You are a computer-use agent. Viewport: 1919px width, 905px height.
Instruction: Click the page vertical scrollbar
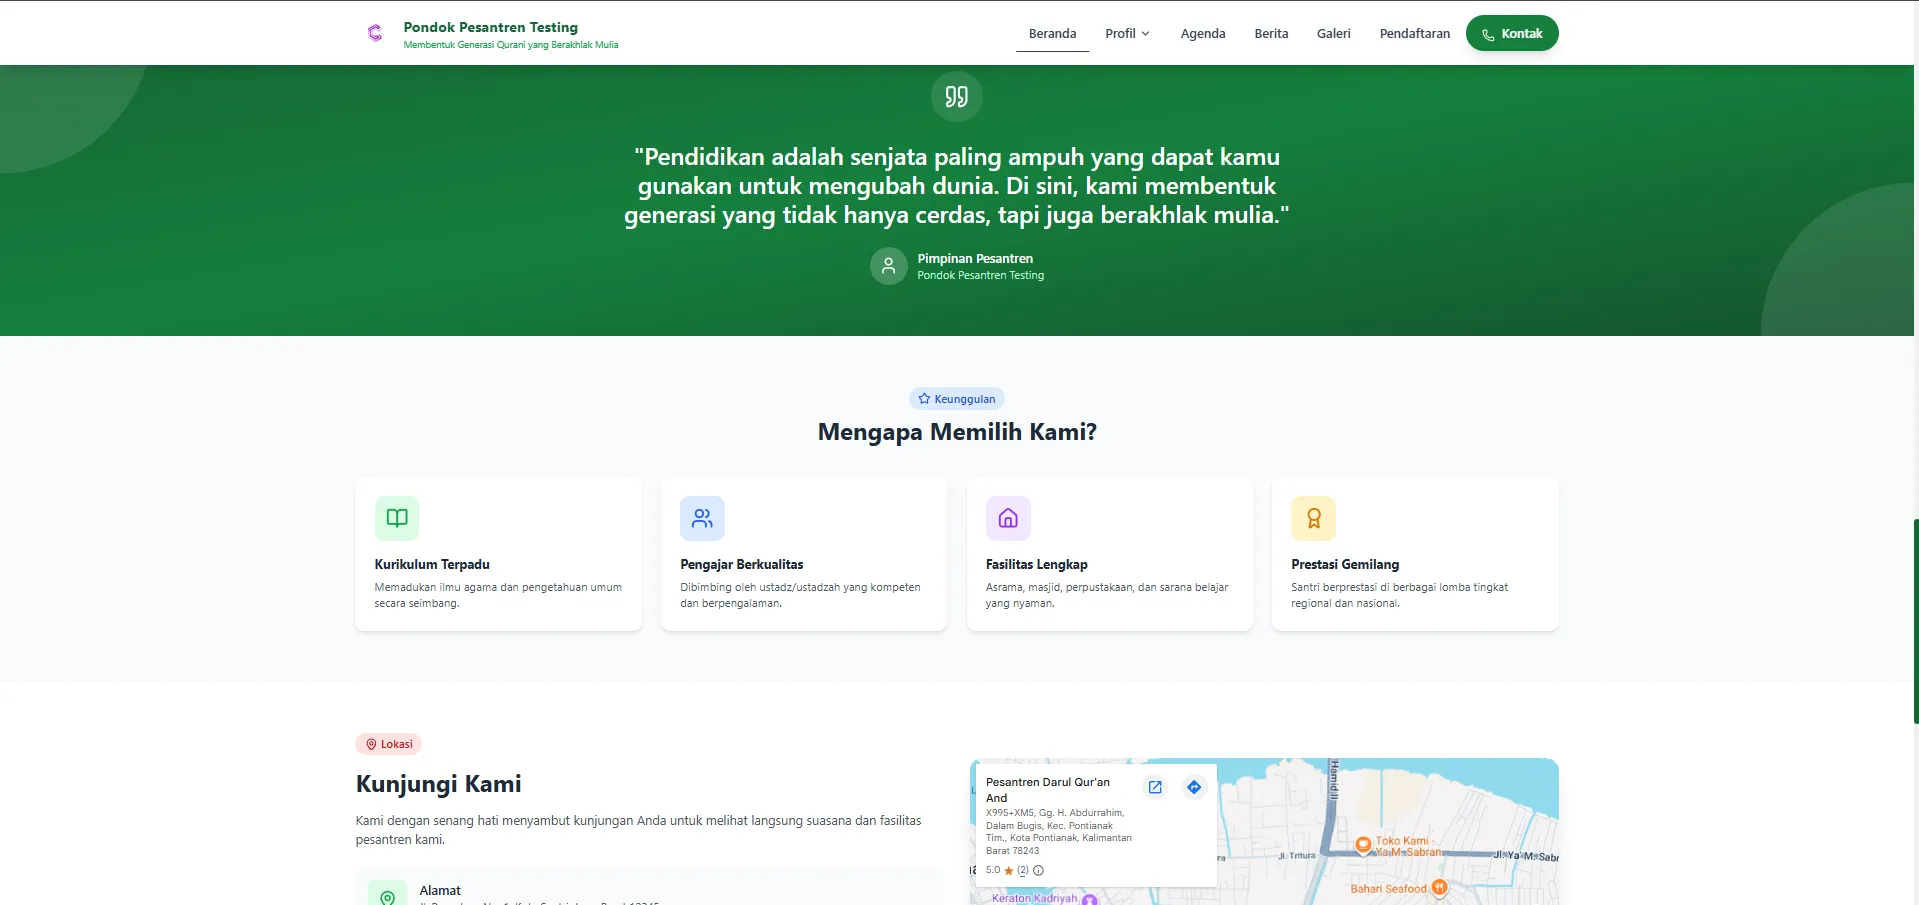[1914, 620]
